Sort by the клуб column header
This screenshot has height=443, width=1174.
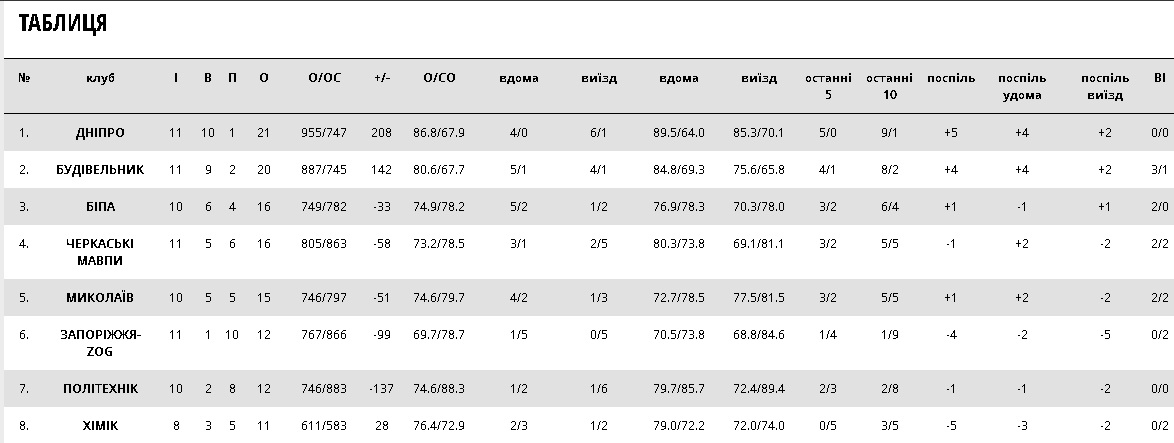pos(100,78)
